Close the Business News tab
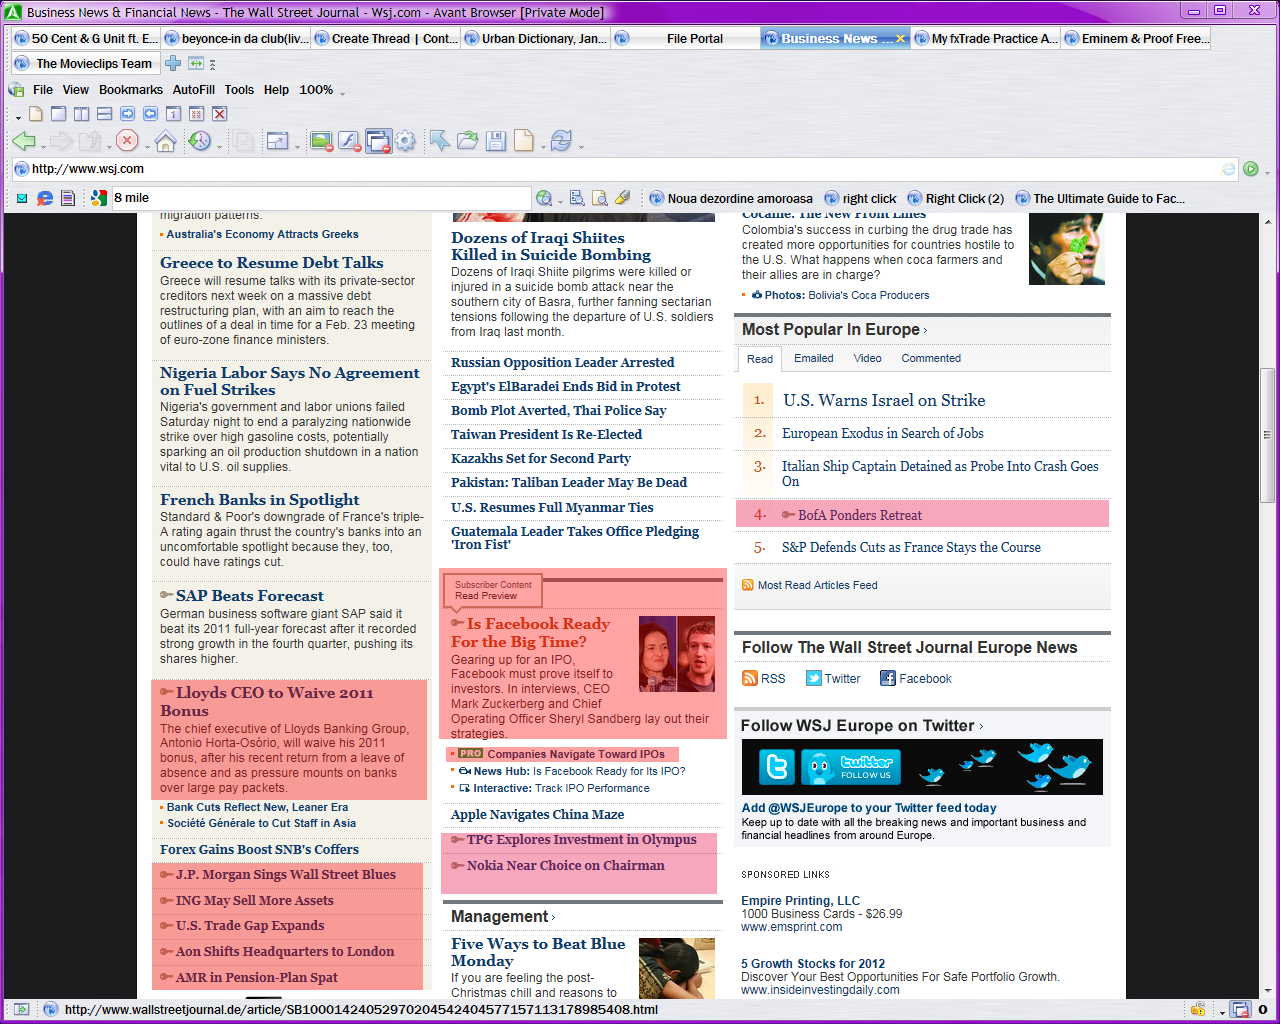The width and height of the screenshot is (1280, 1024). tap(900, 38)
